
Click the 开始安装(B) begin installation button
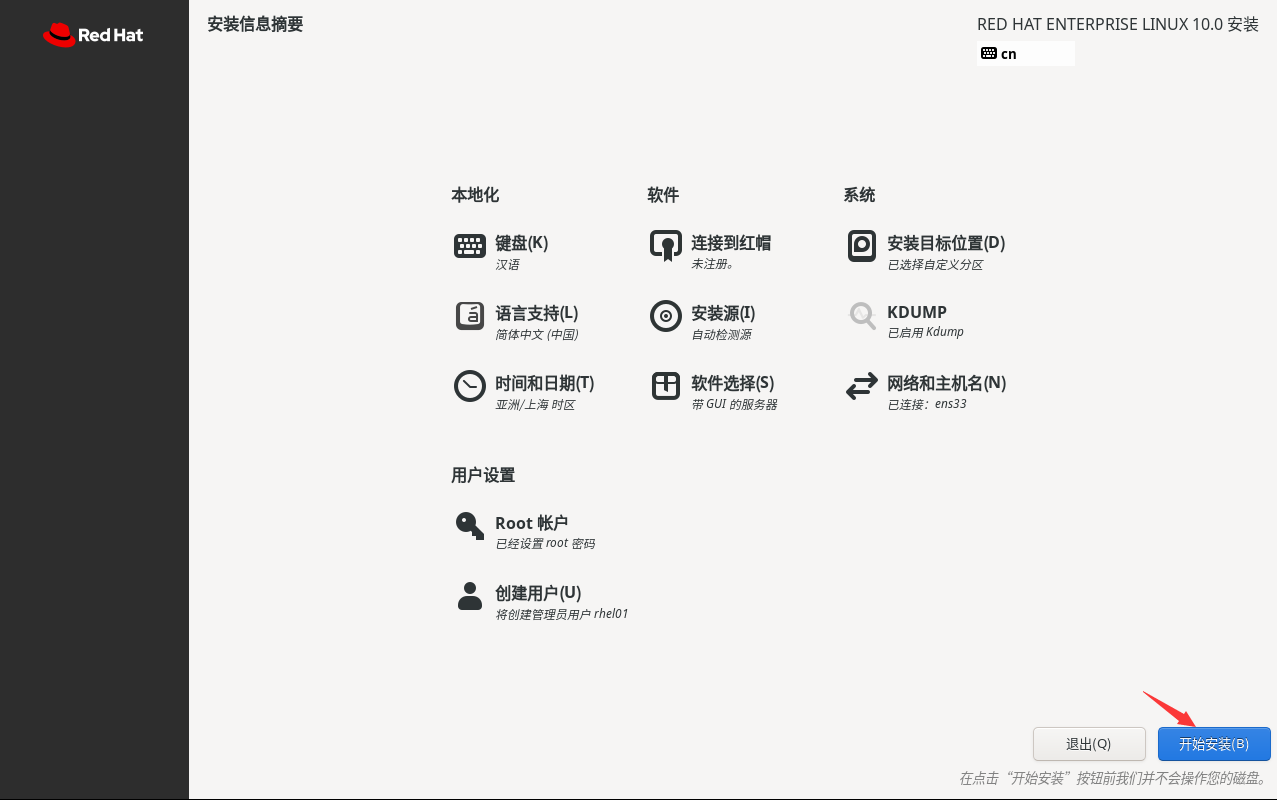1214,744
